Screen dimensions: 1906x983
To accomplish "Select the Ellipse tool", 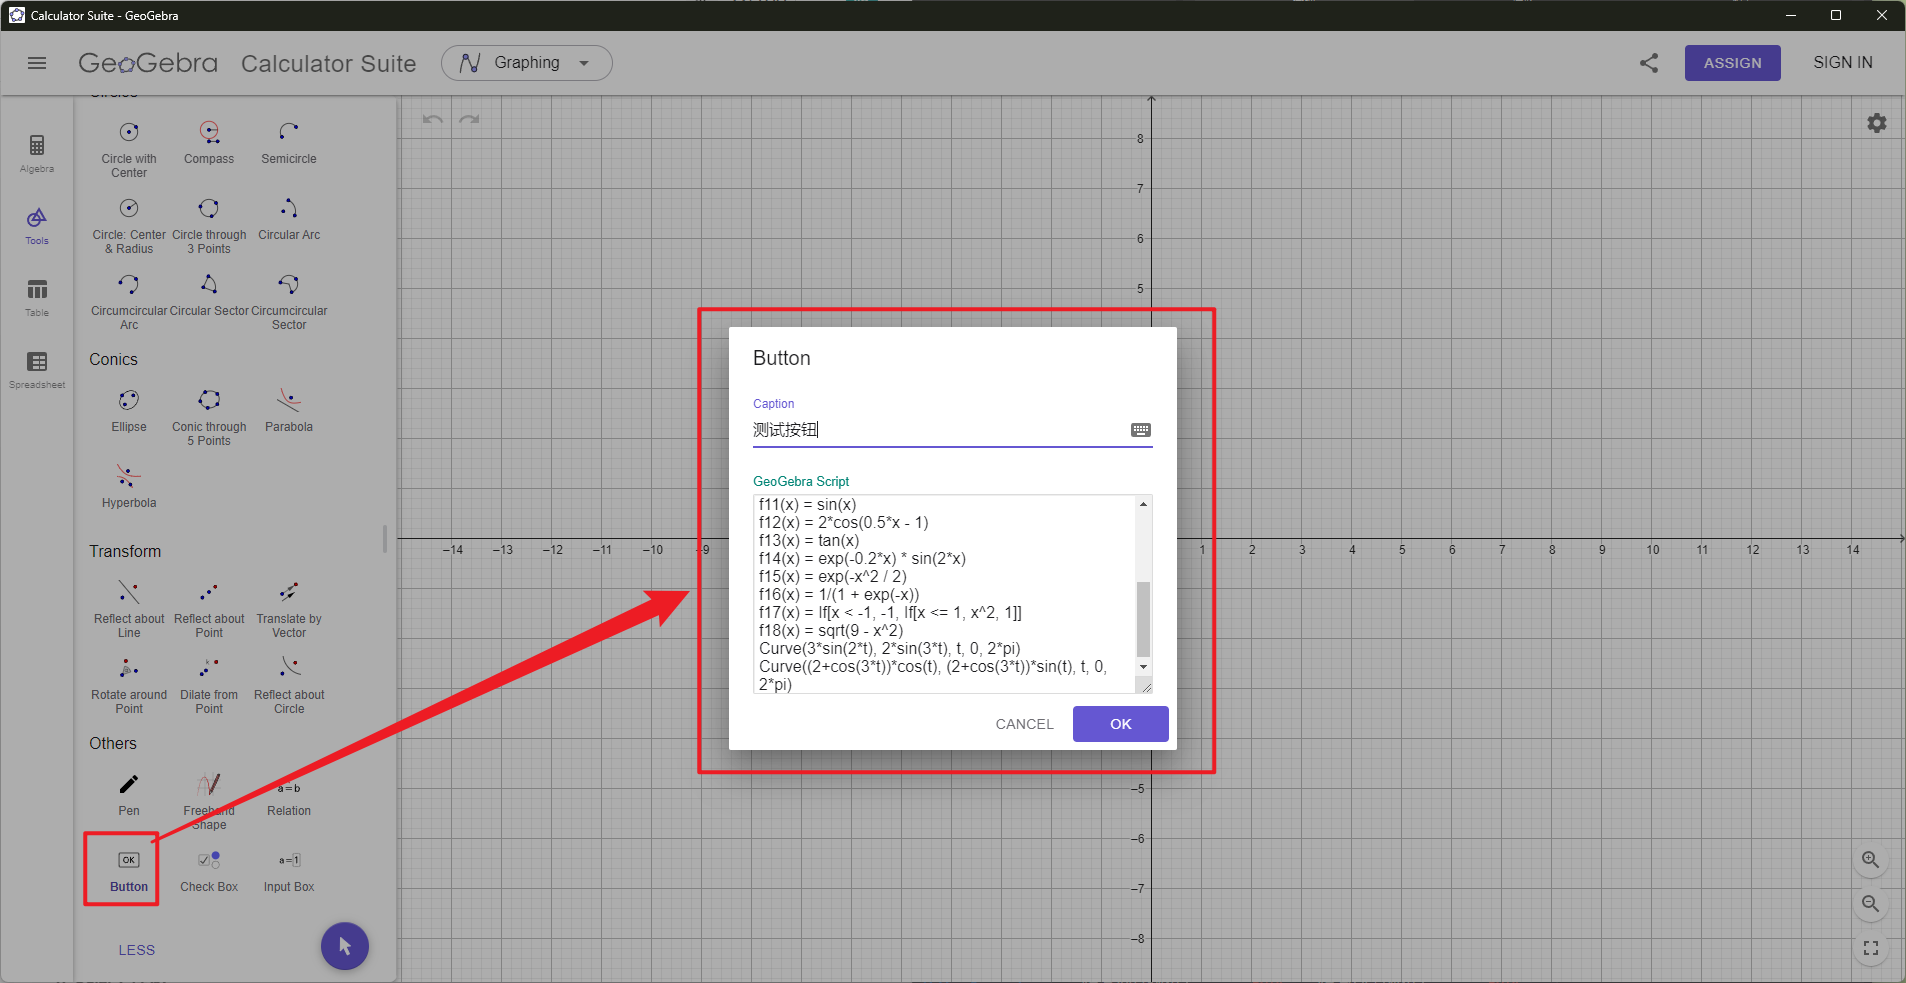I will point(129,411).
